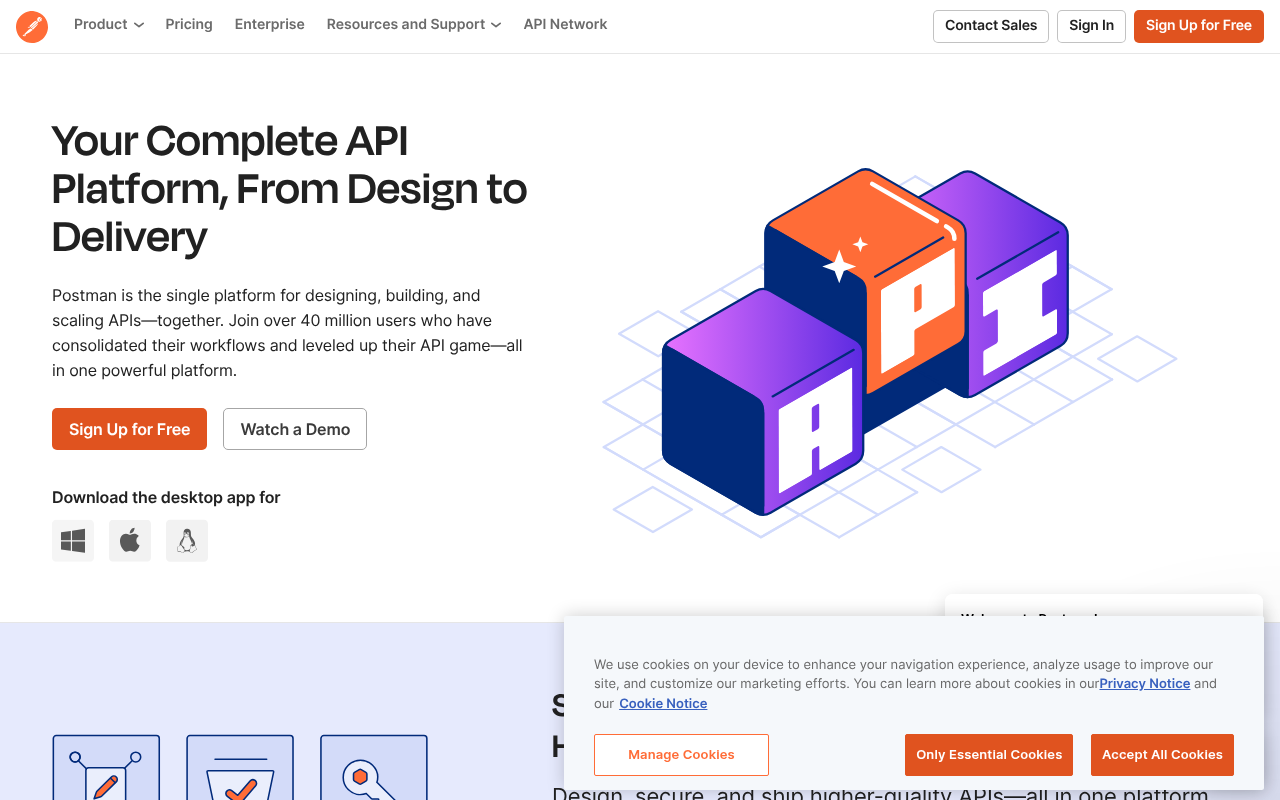
Task: Open the Cookie Notice link
Action: 663,703
